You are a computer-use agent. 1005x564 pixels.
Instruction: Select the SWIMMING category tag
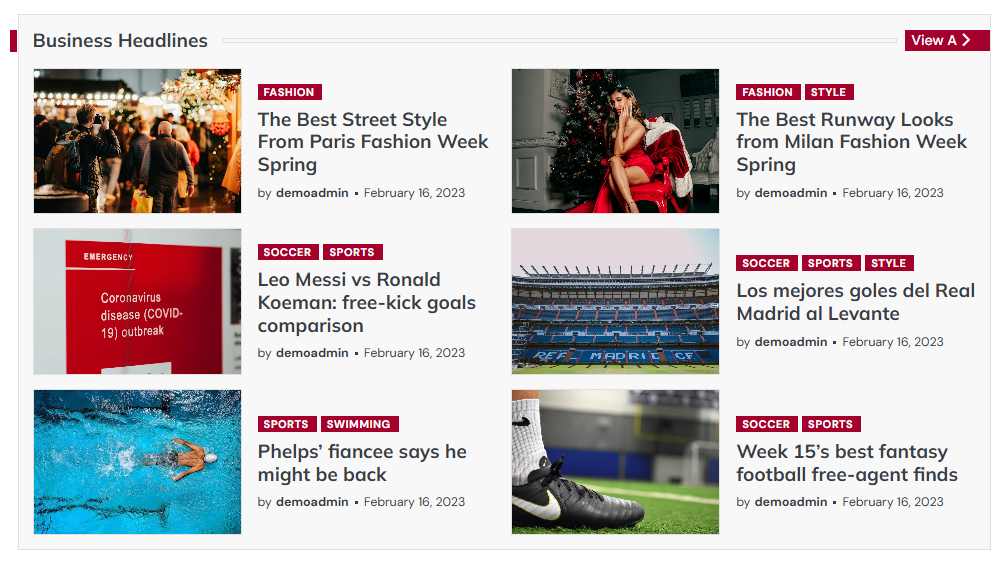[361, 424]
